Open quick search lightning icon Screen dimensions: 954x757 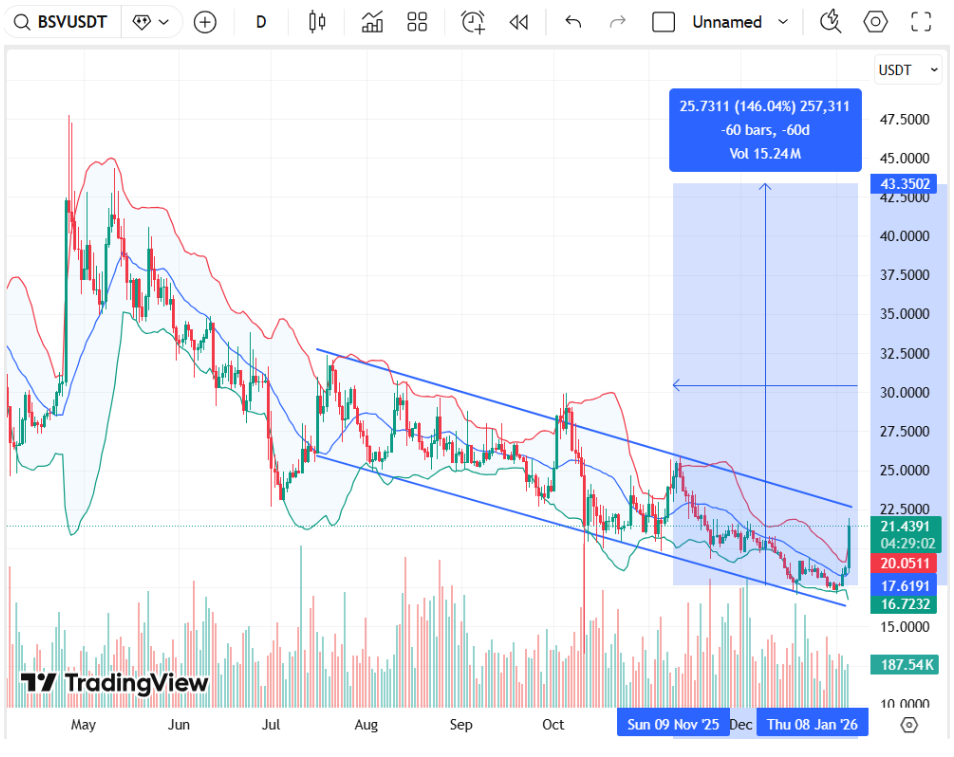(x=830, y=22)
